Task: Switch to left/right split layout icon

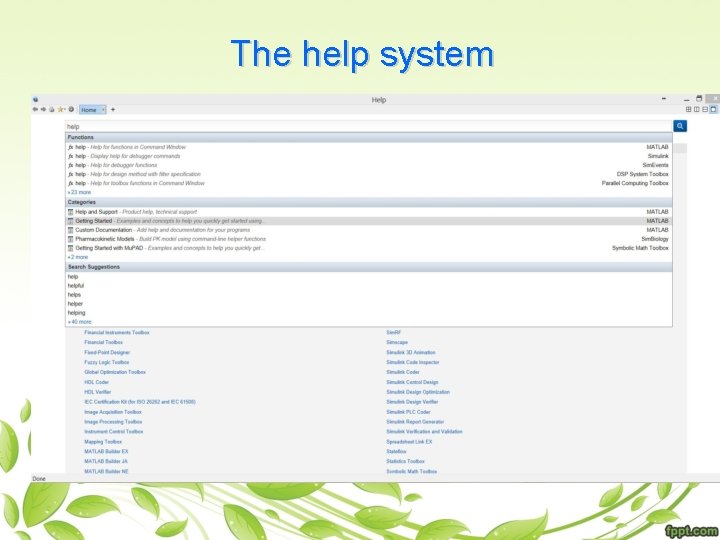Action: 697,109
